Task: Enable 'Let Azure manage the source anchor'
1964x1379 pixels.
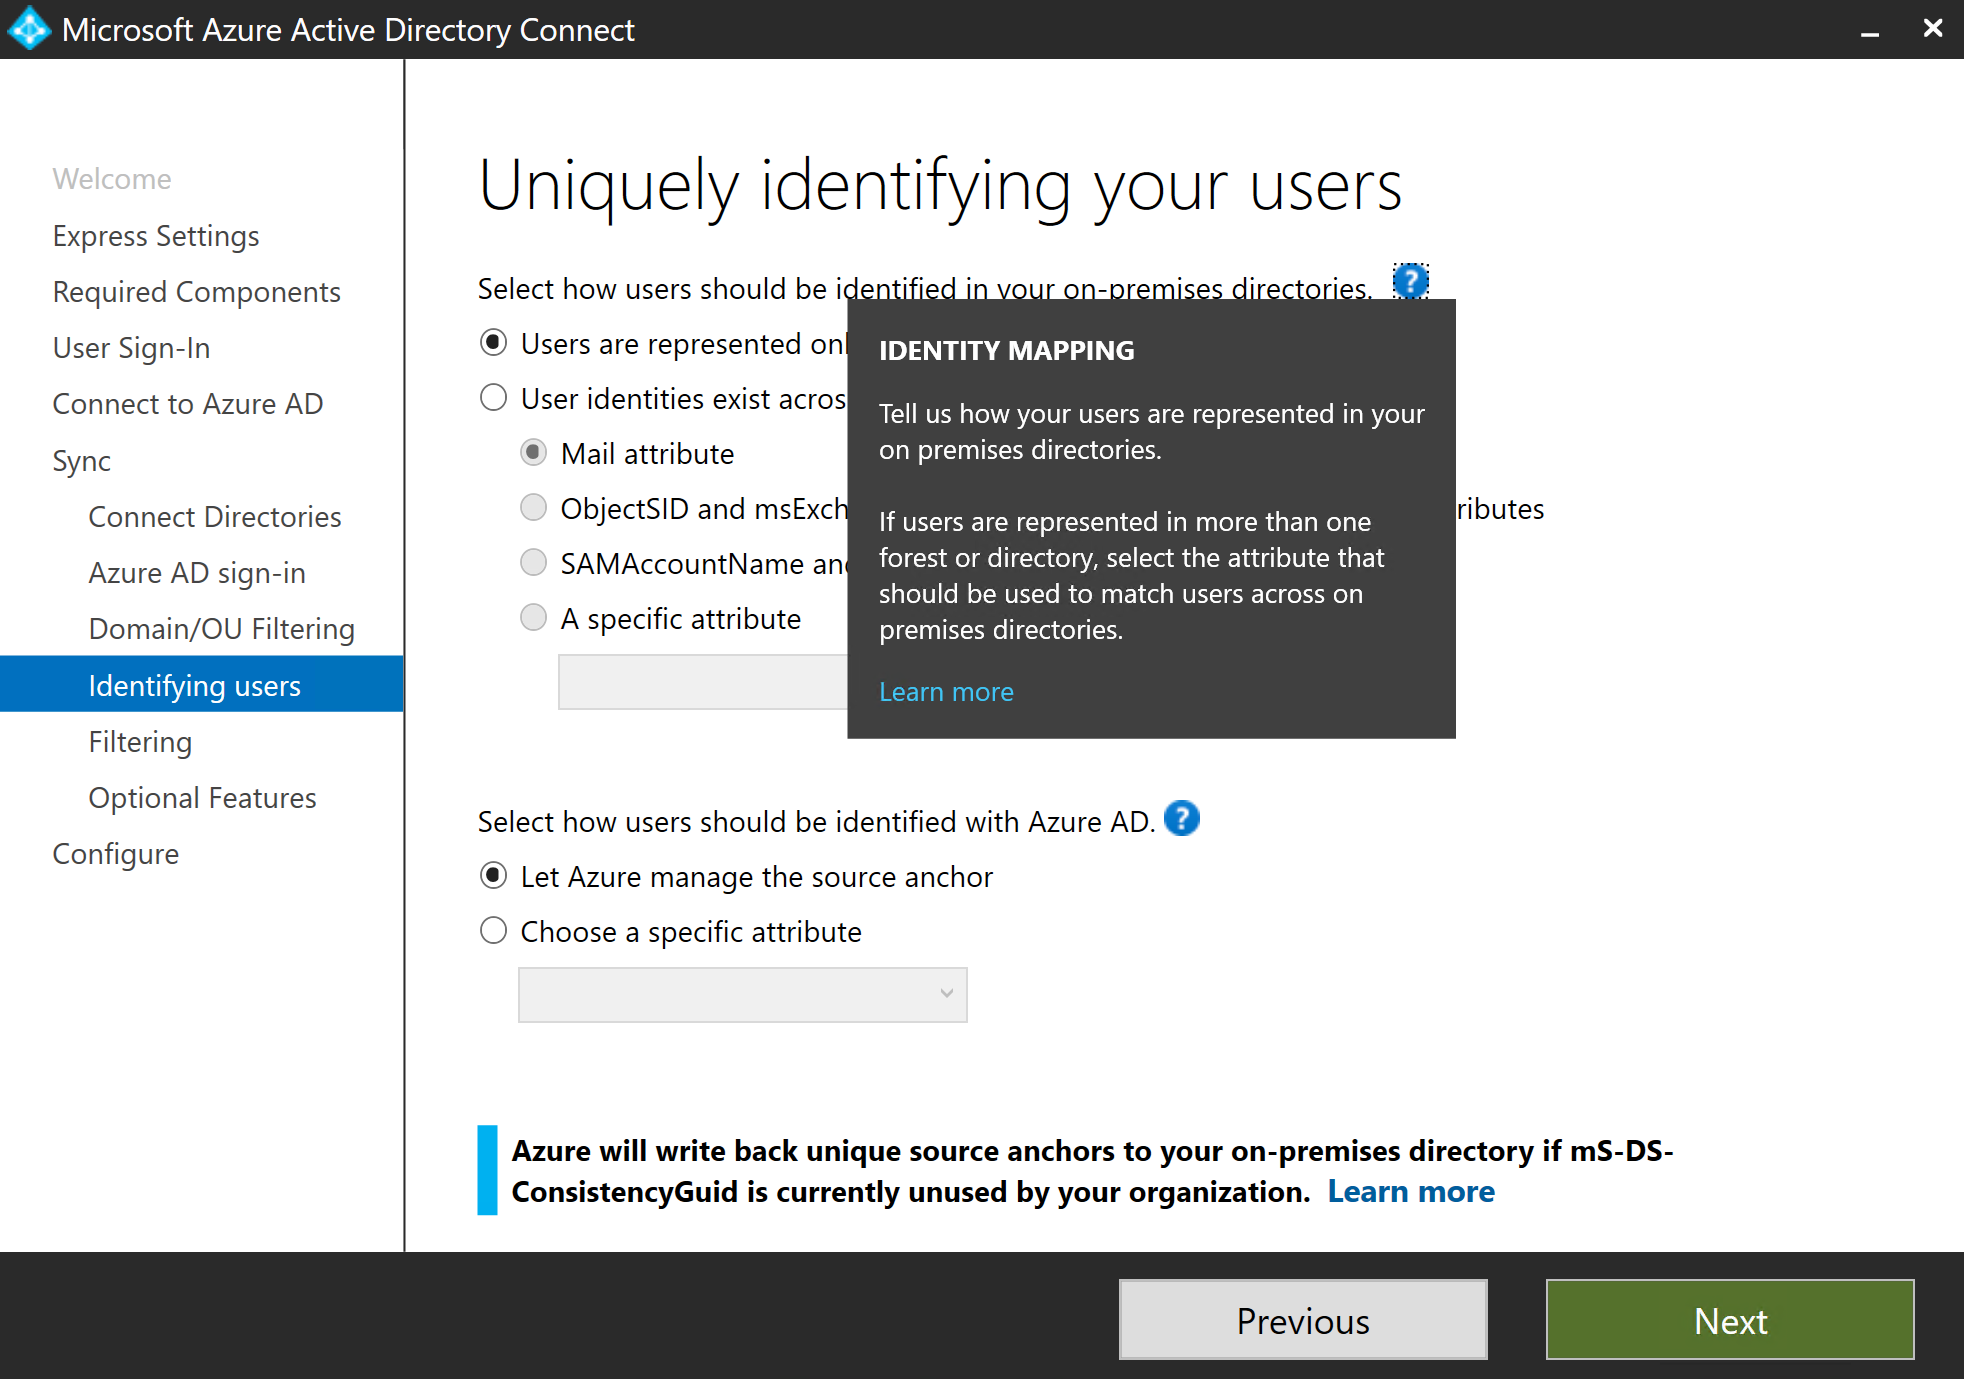Action: pos(492,875)
